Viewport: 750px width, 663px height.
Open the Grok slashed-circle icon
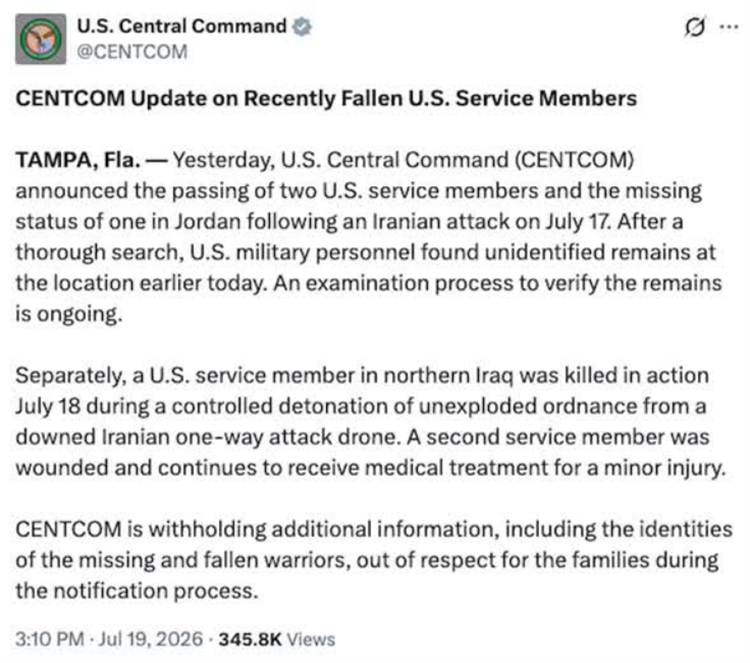coord(695,27)
